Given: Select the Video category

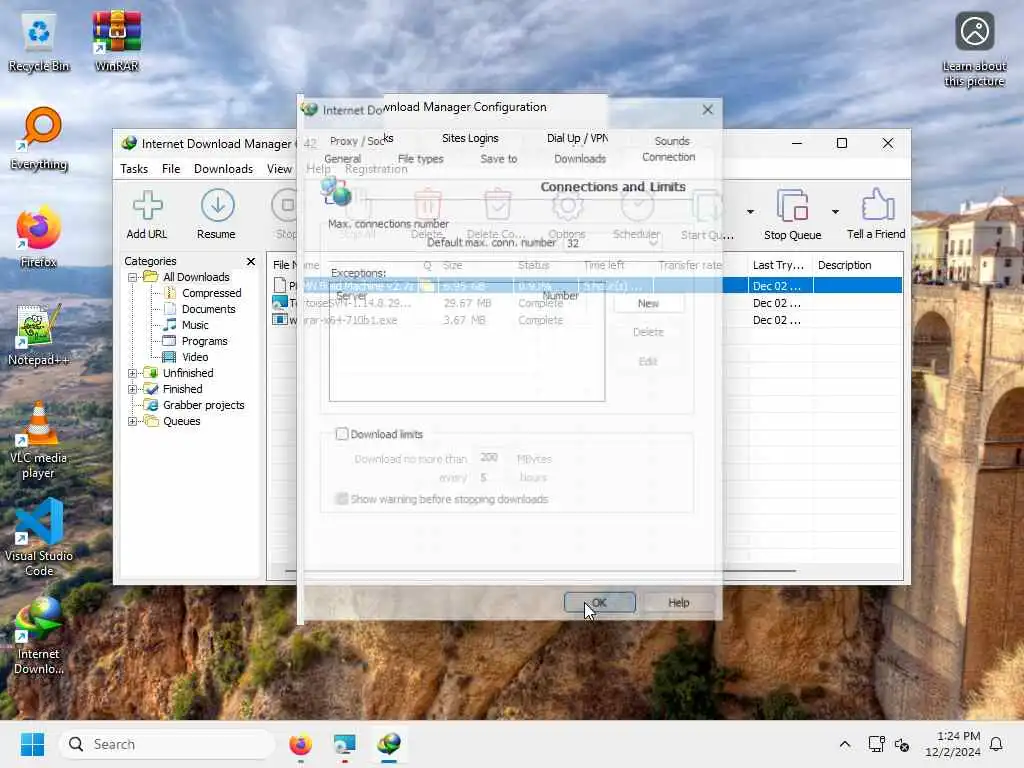Looking at the screenshot, I should [x=195, y=357].
